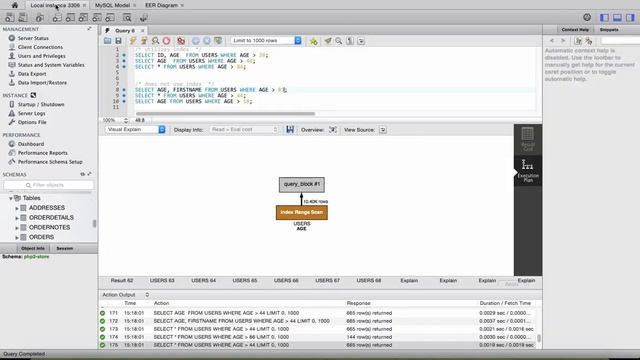
Task: Select the Index Range Scan node
Action: 302,212
